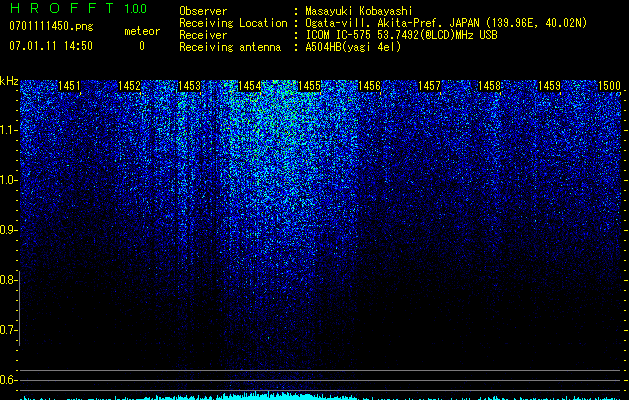Click the cyan signal-level graph at bottom
This screenshot has height=400, width=629.
(x=321, y=396)
